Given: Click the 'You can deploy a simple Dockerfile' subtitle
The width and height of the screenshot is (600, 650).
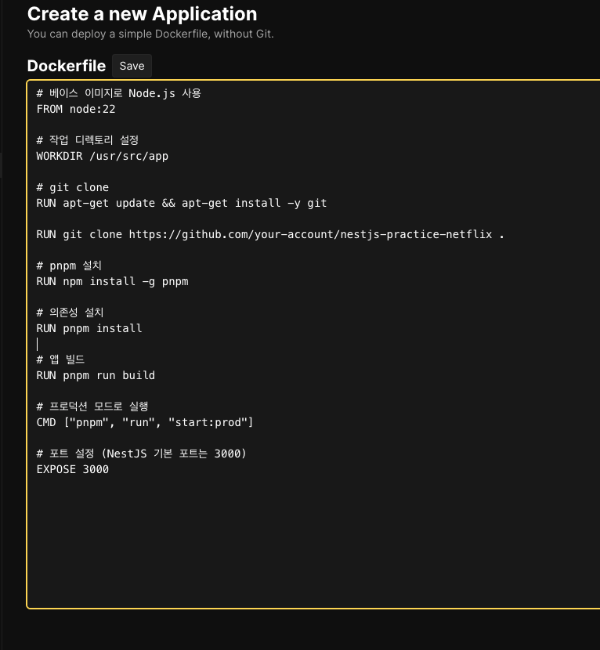Looking at the screenshot, I should pos(151,34).
